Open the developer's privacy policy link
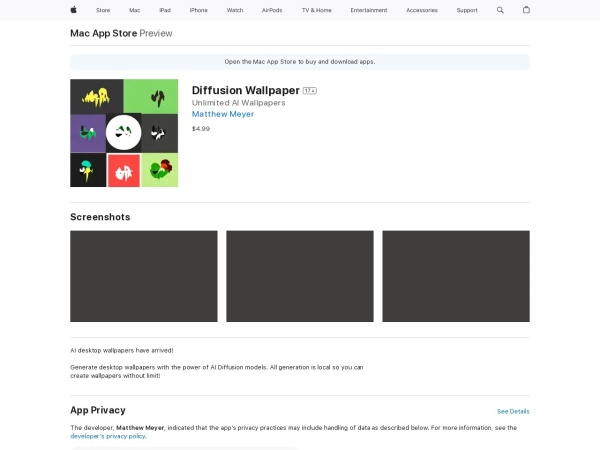Image resolution: width=600 pixels, height=450 pixels. tap(108, 436)
